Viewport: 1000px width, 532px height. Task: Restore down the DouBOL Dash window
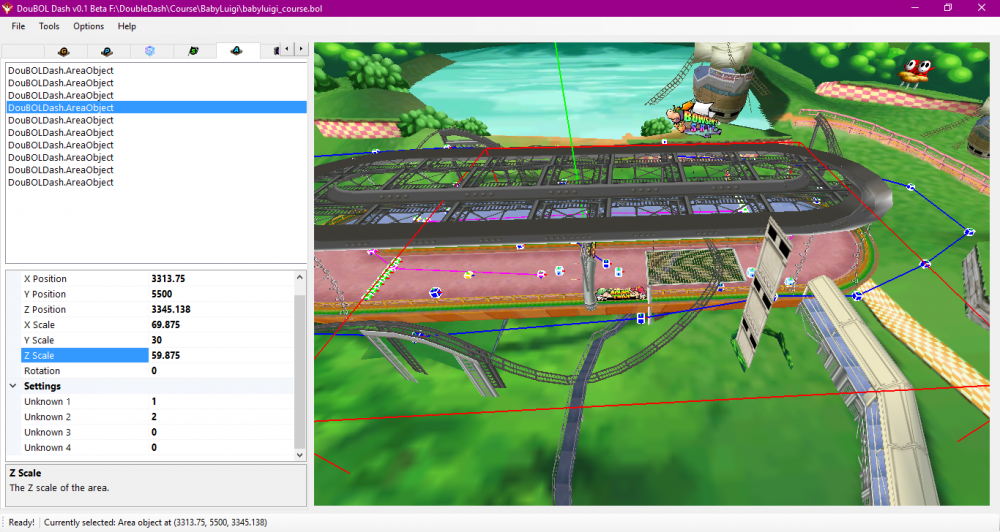[x=948, y=8]
